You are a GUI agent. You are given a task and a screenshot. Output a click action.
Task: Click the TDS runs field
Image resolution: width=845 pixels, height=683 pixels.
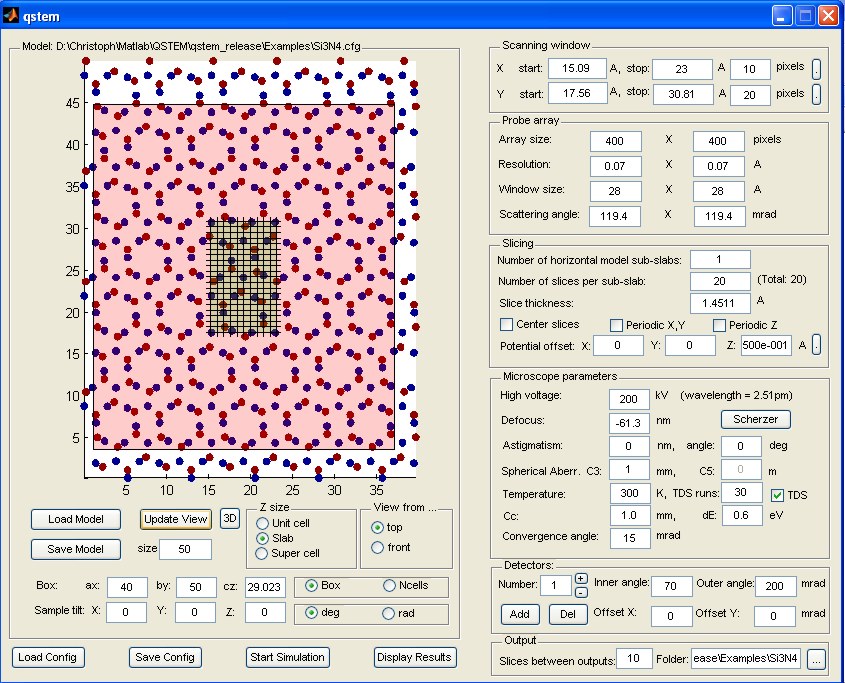(742, 492)
